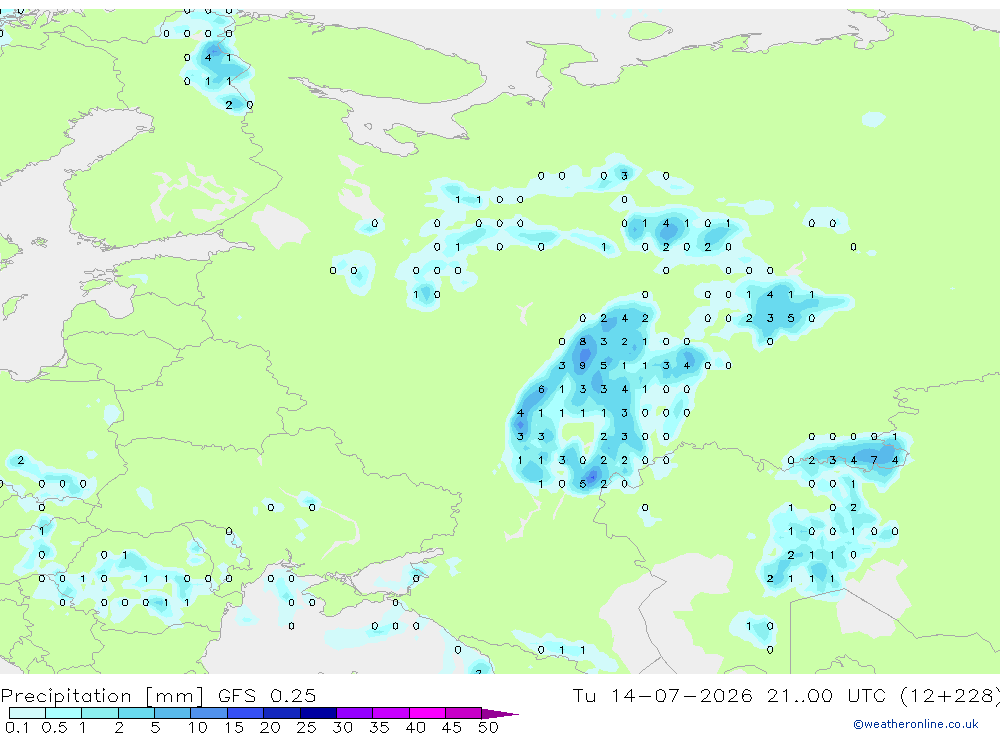1000x733 pixels.
Task: Select the 2–5 mm legend swatch
Action: point(136,713)
